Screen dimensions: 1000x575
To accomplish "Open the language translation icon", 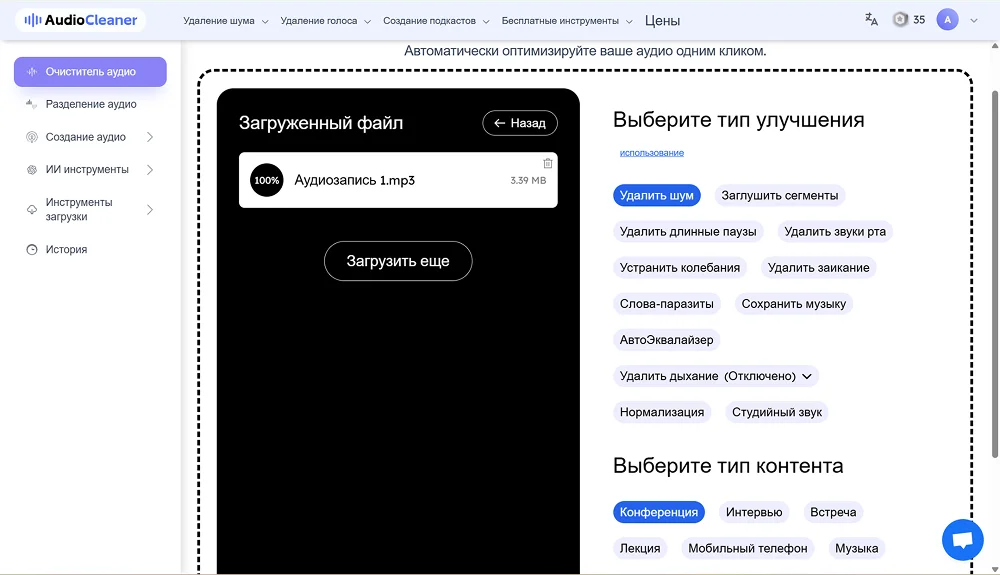I will tap(871, 20).
